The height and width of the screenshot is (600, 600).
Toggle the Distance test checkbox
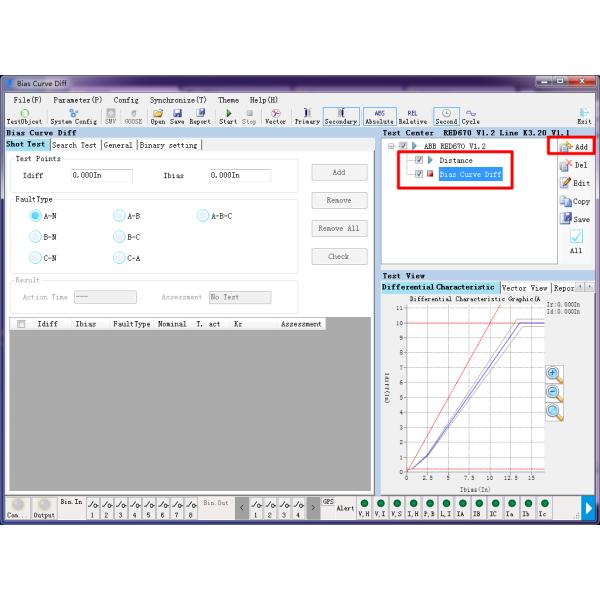point(419,160)
